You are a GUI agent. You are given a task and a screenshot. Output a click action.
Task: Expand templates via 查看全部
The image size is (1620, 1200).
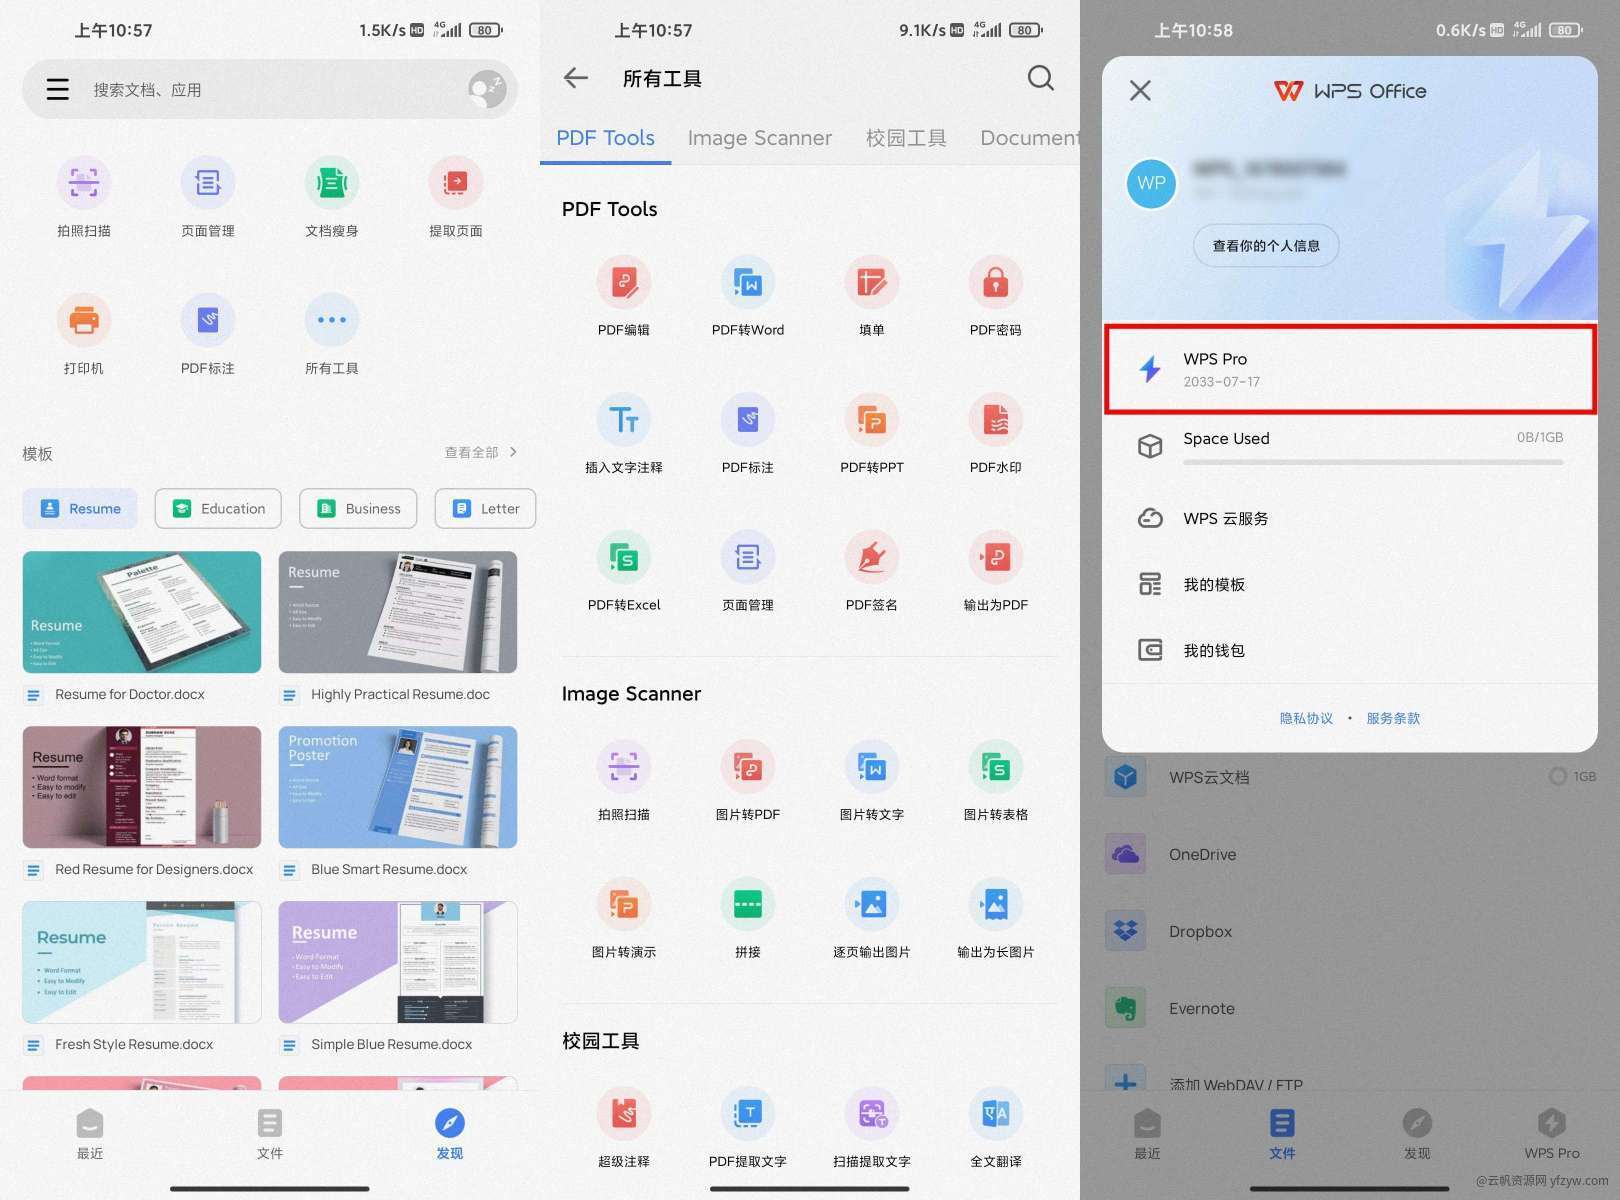481,453
